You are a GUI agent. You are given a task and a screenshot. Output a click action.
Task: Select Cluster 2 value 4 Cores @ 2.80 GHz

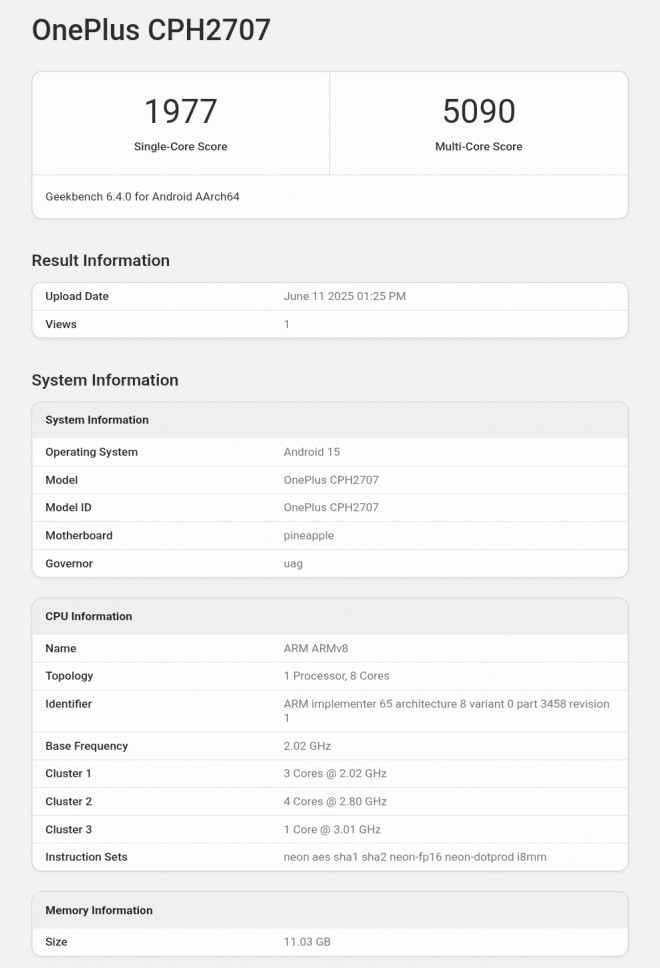[335, 802]
